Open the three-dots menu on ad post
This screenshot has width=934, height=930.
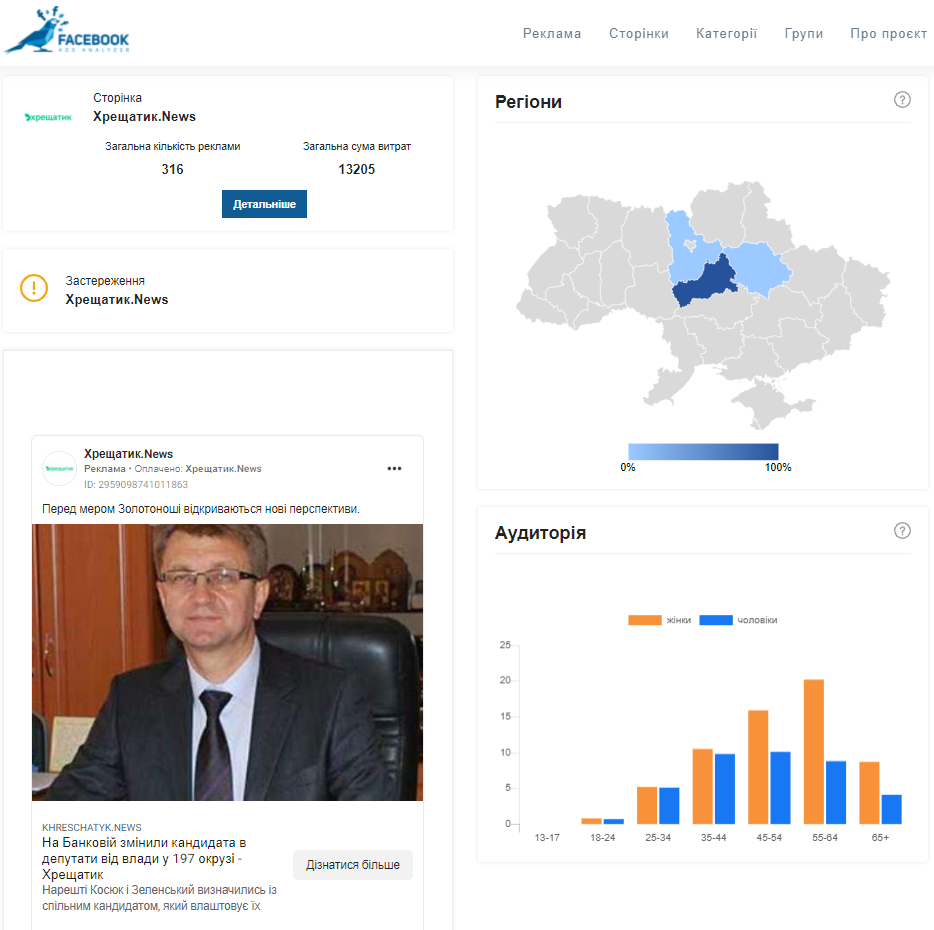[394, 468]
